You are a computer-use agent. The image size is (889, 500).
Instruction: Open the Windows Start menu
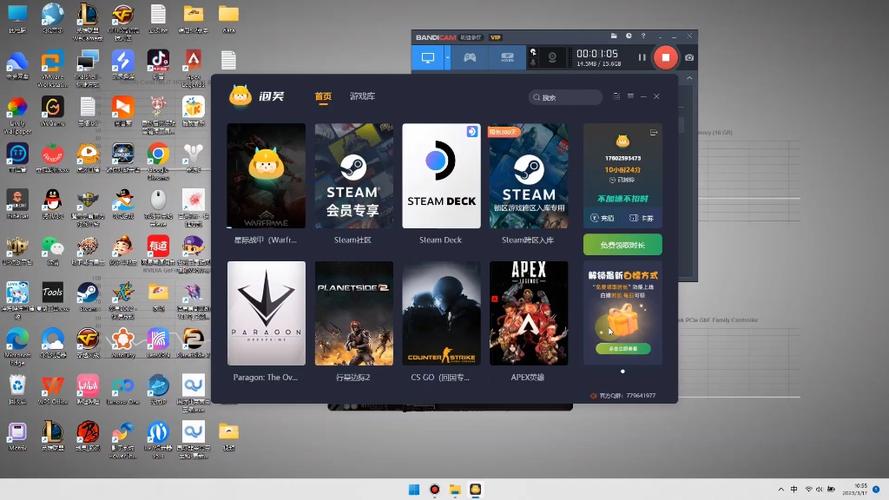(x=414, y=489)
